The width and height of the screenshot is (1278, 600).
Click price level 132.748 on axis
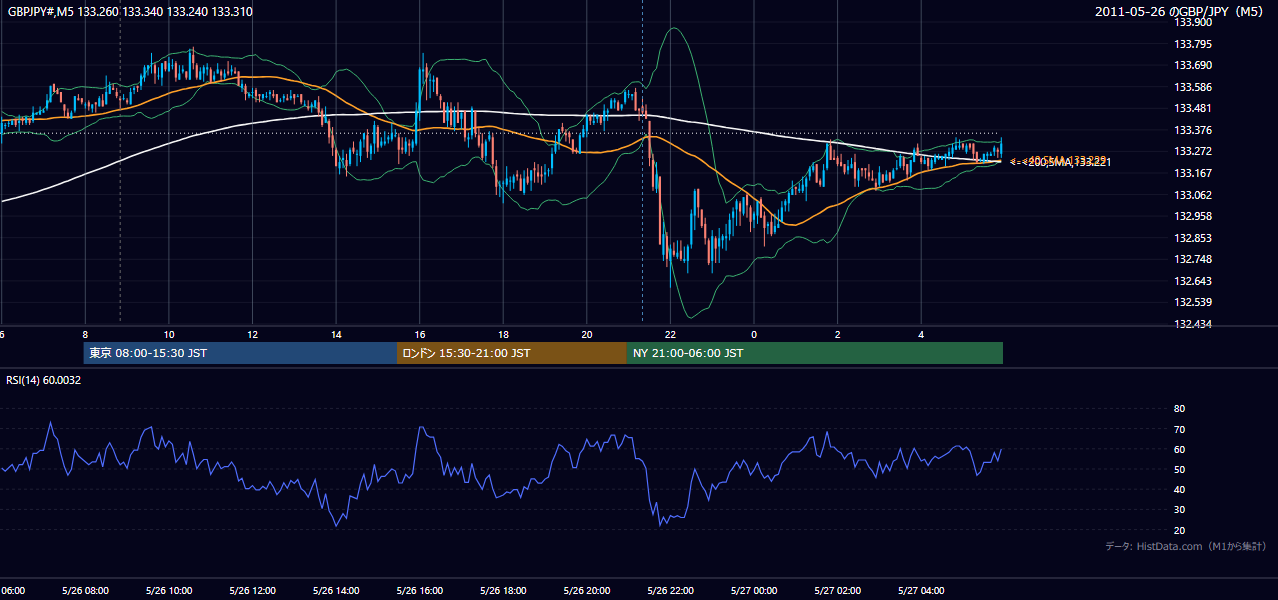[x=1194, y=259]
